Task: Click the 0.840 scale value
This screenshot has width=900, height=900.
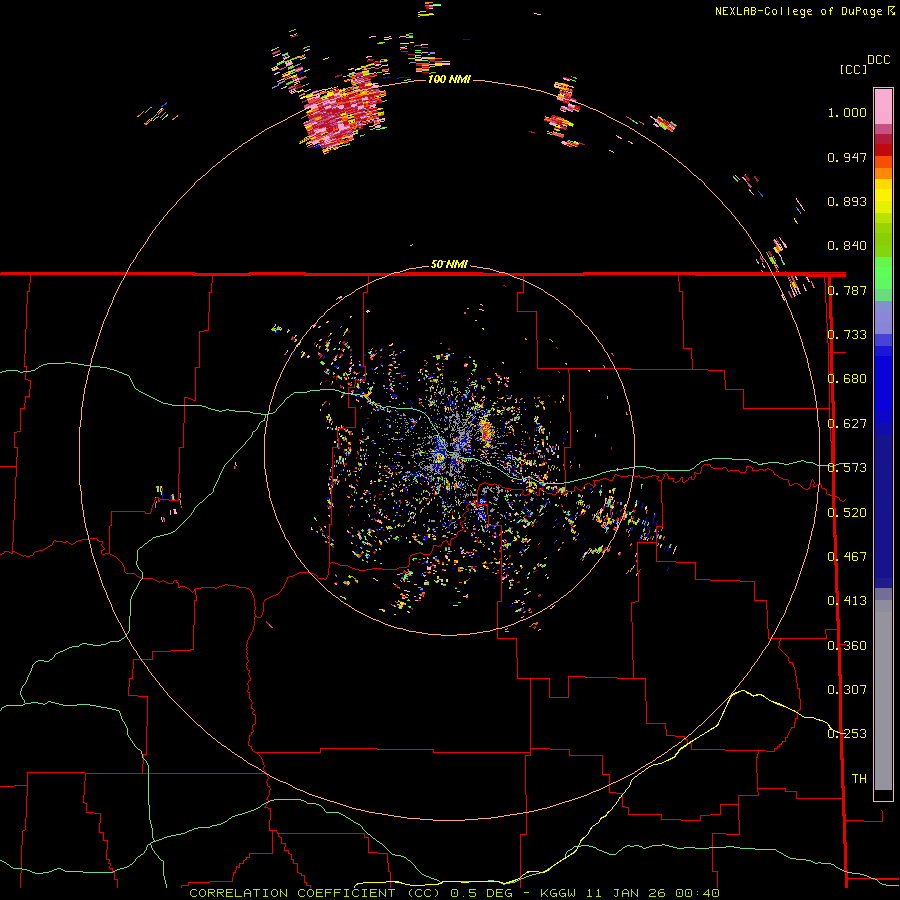Action: click(x=847, y=246)
